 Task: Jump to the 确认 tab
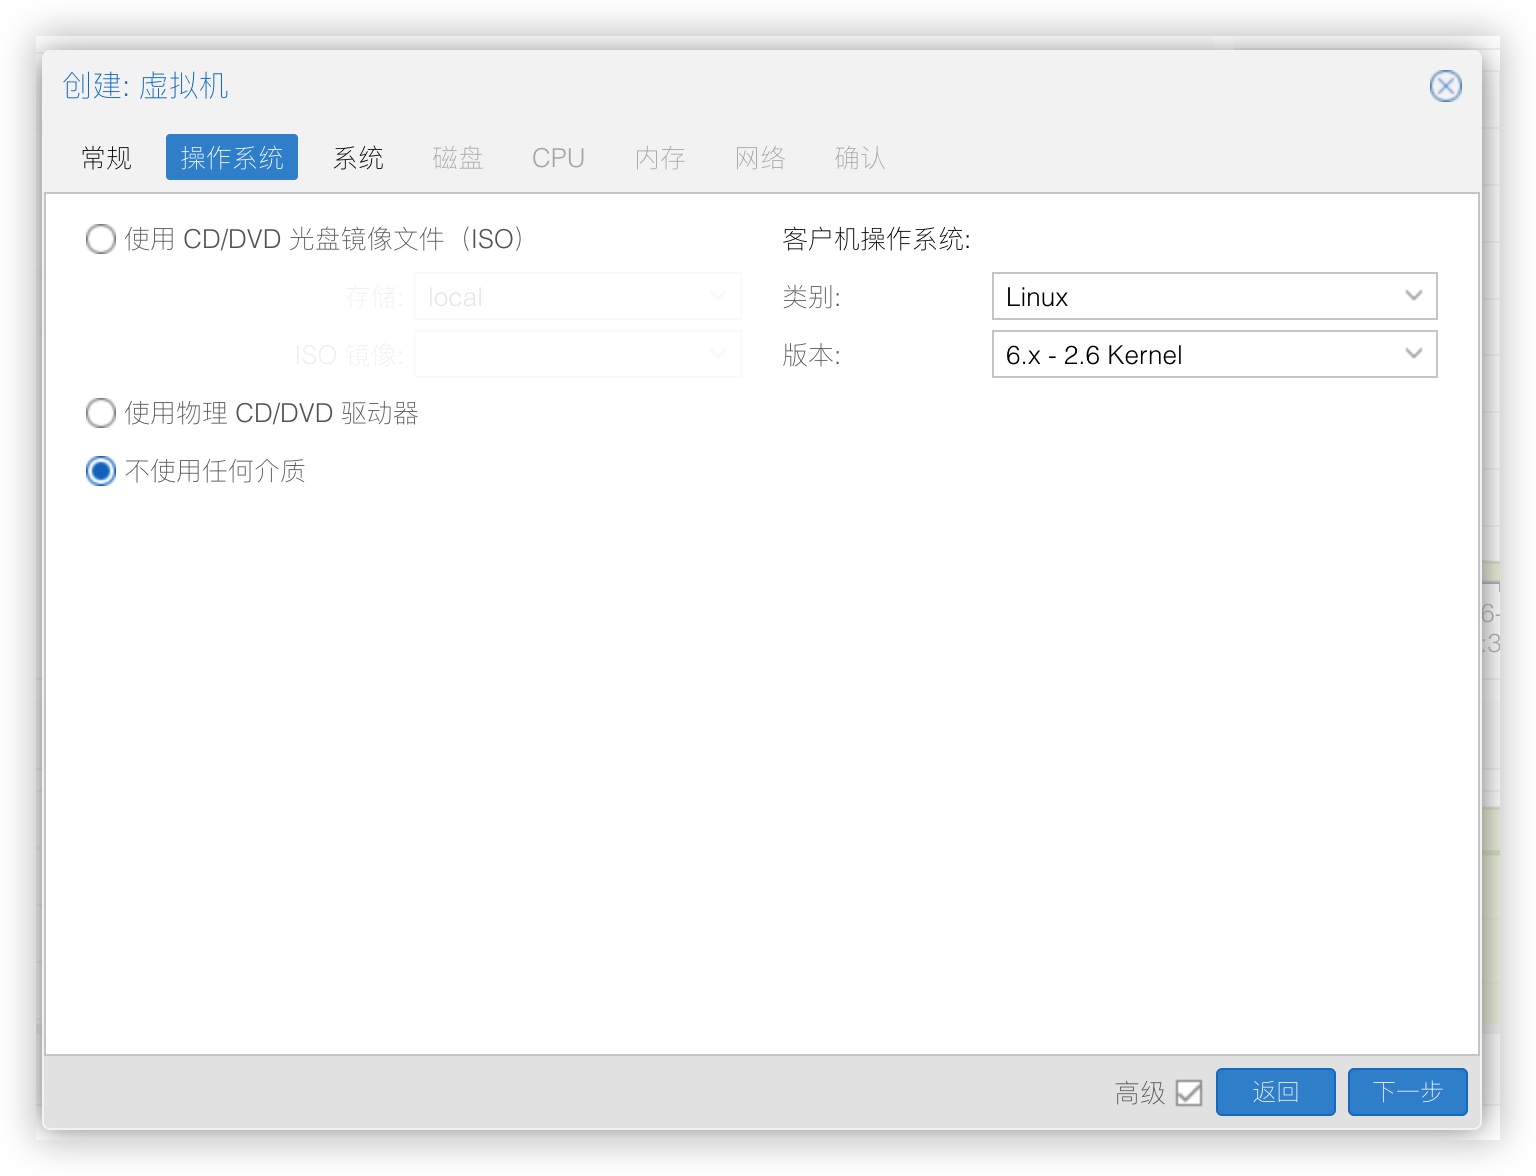(860, 158)
